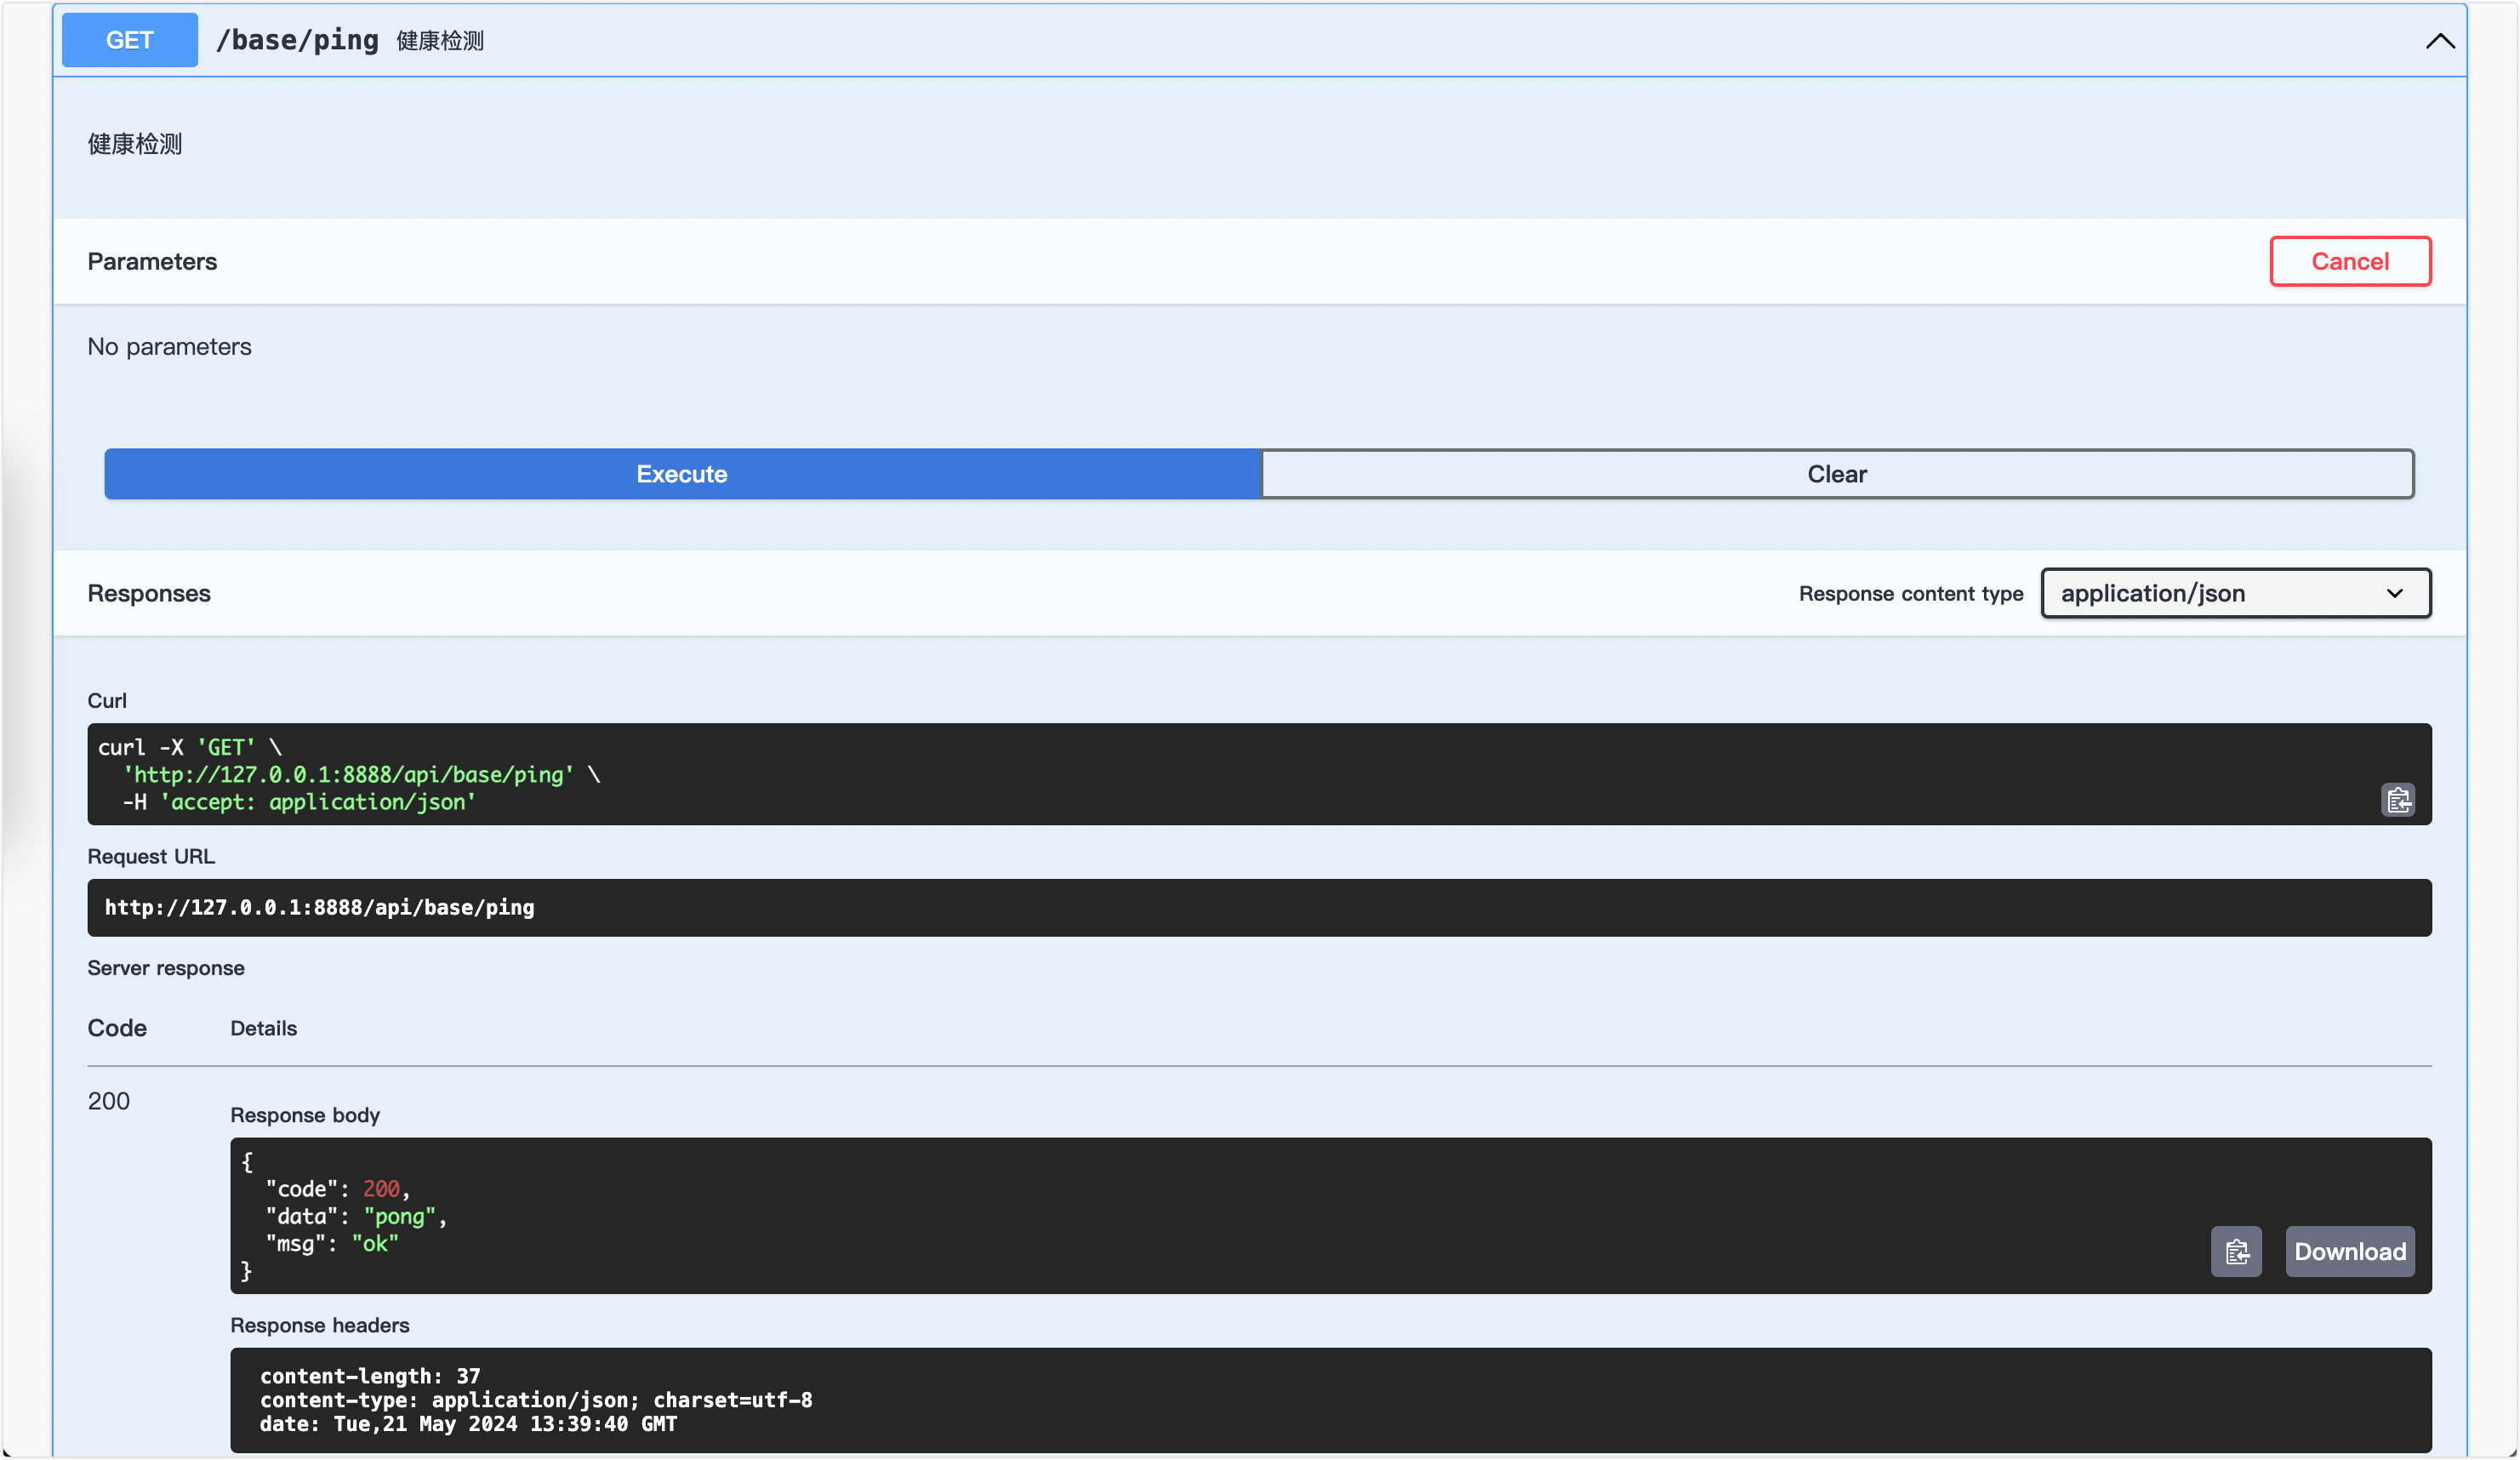Click the Request URL label
The width and height of the screenshot is (2520, 1460).
click(x=151, y=856)
